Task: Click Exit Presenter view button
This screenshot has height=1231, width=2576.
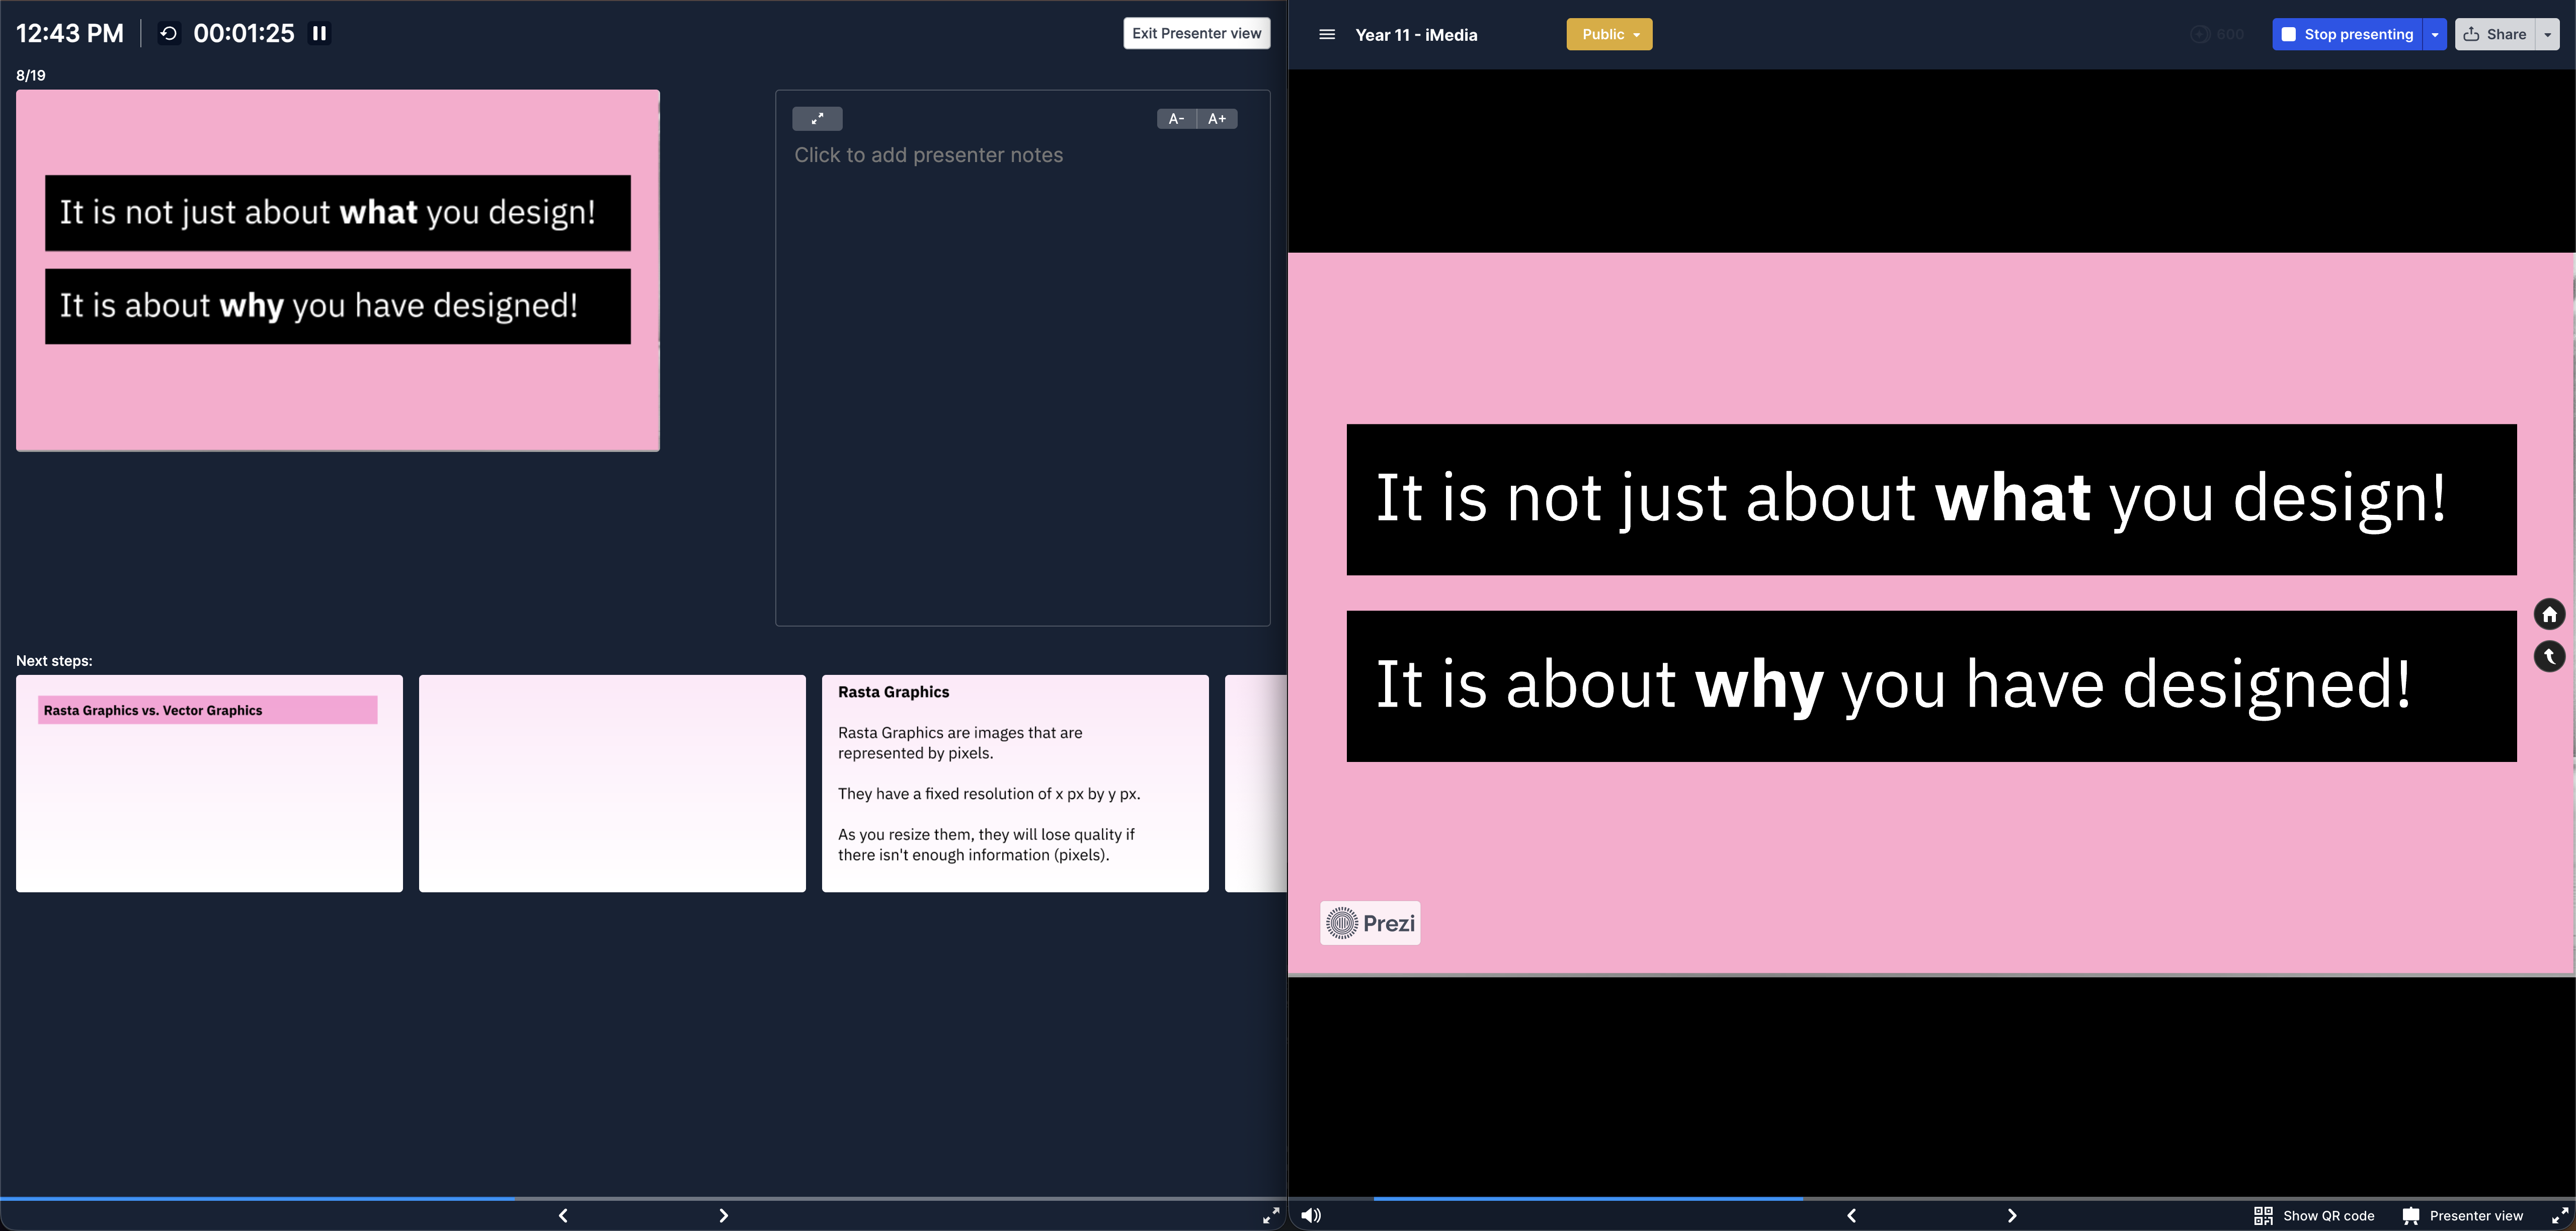Action: click(x=1196, y=33)
